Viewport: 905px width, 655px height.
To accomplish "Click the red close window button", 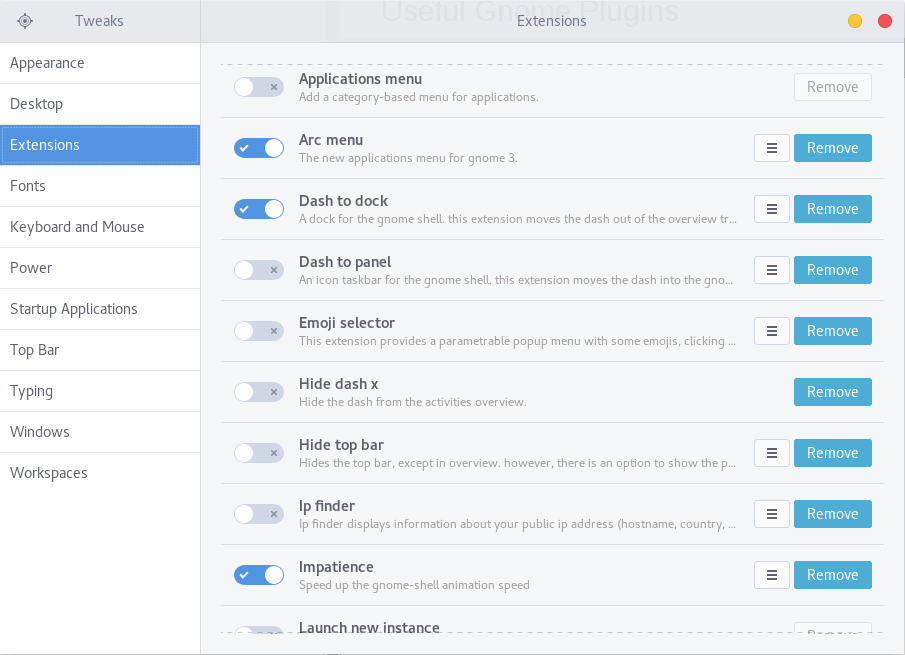I will tap(885, 21).
